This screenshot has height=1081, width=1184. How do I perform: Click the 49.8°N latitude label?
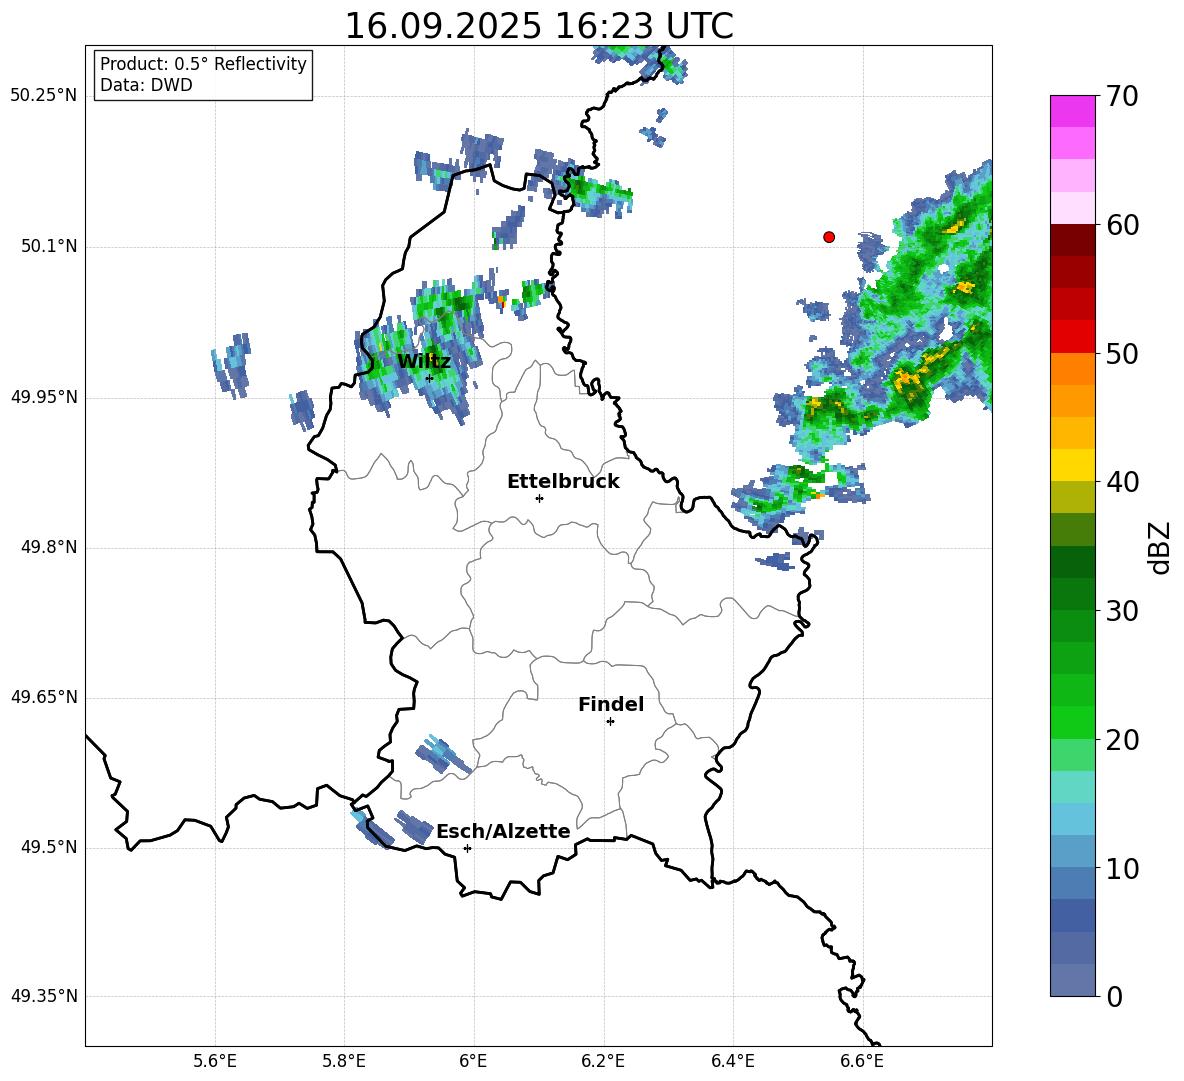[x=49, y=547]
